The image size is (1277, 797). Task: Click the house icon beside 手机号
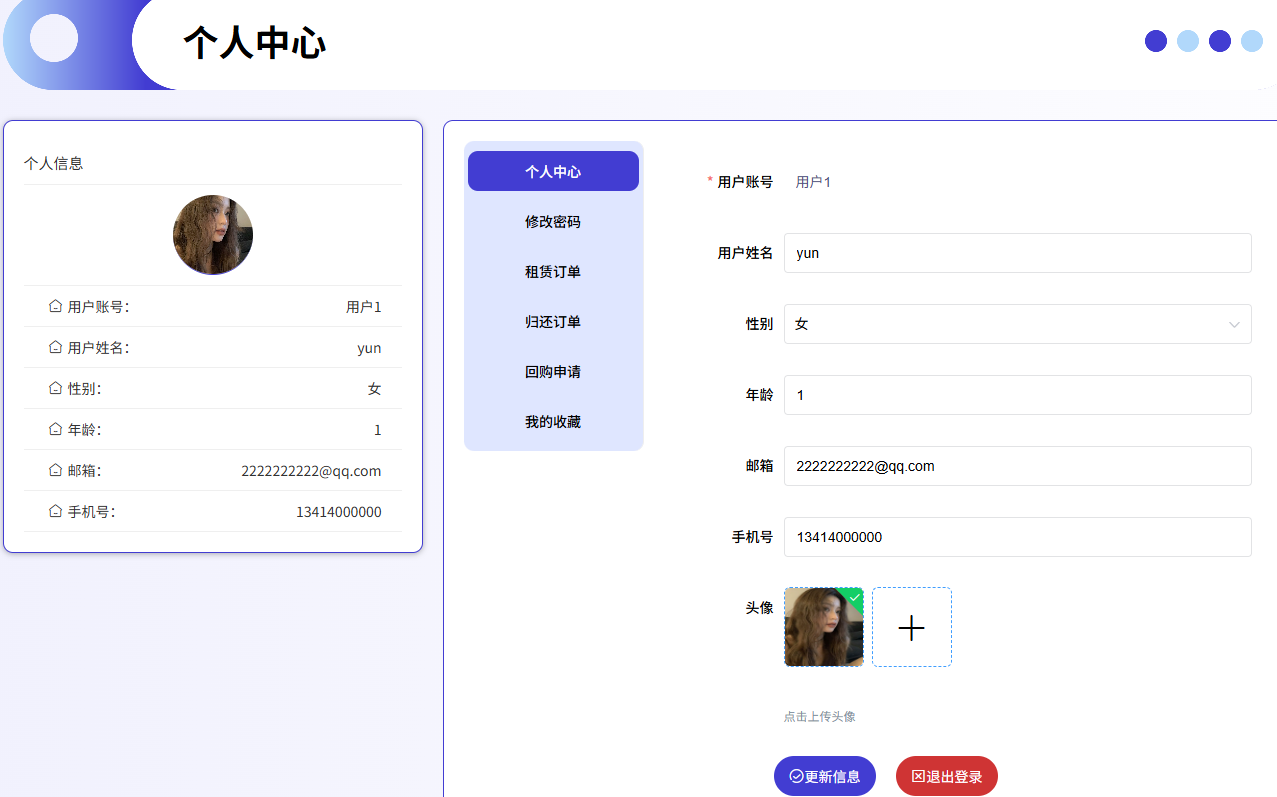click(55, 511)
